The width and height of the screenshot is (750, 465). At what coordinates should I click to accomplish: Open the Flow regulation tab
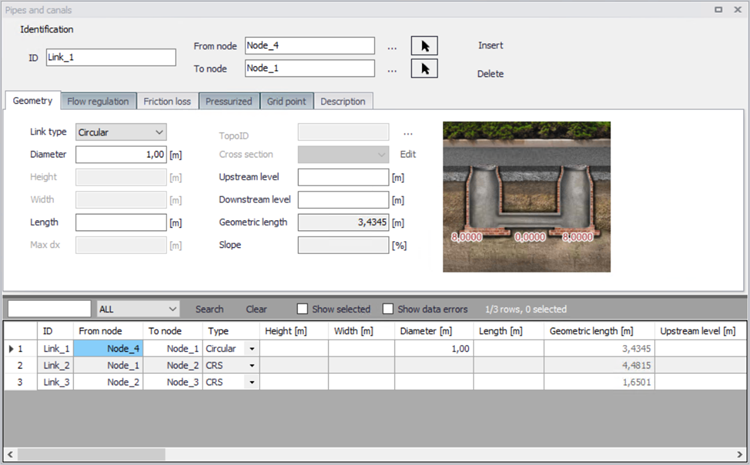pyautogui.click(x=98, y=101)
